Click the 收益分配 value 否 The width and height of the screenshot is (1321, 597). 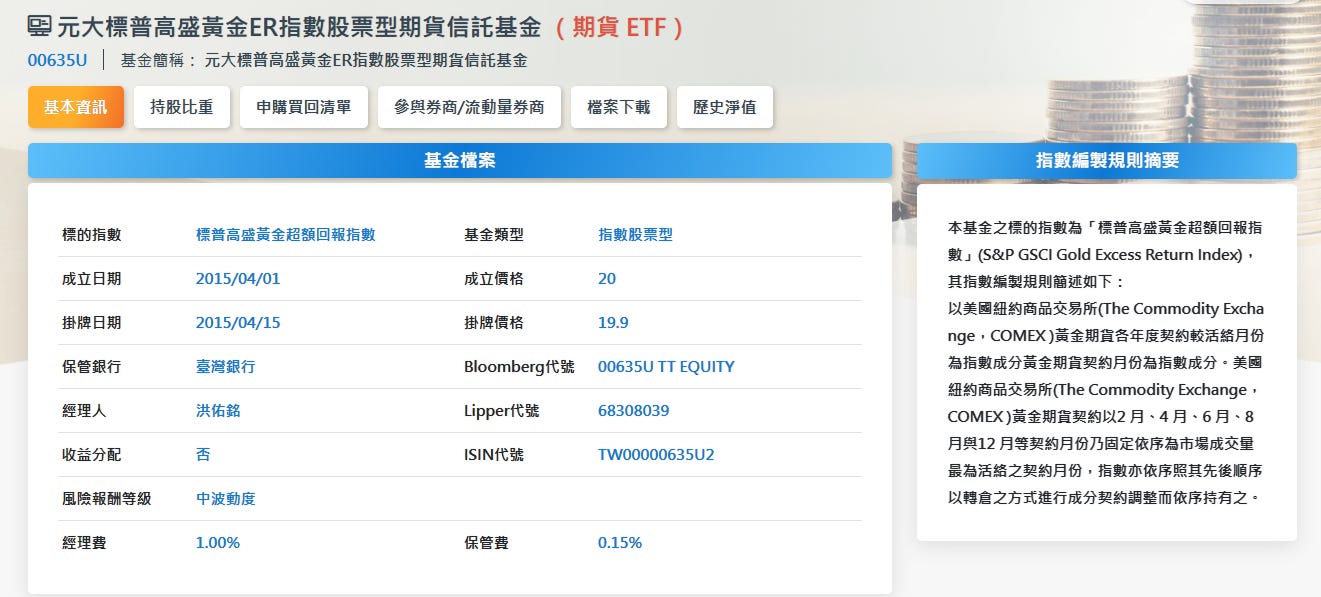tap(203, 455)
